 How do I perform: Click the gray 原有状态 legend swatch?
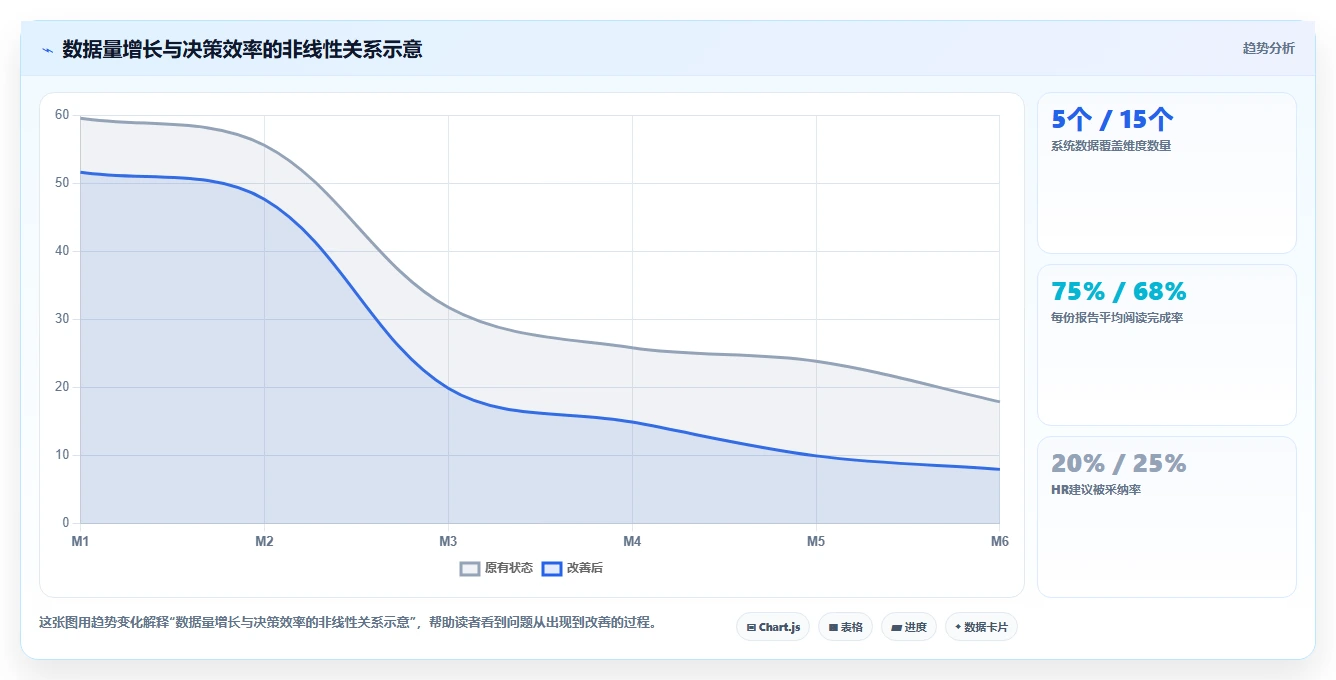click(x=470, y=568)
